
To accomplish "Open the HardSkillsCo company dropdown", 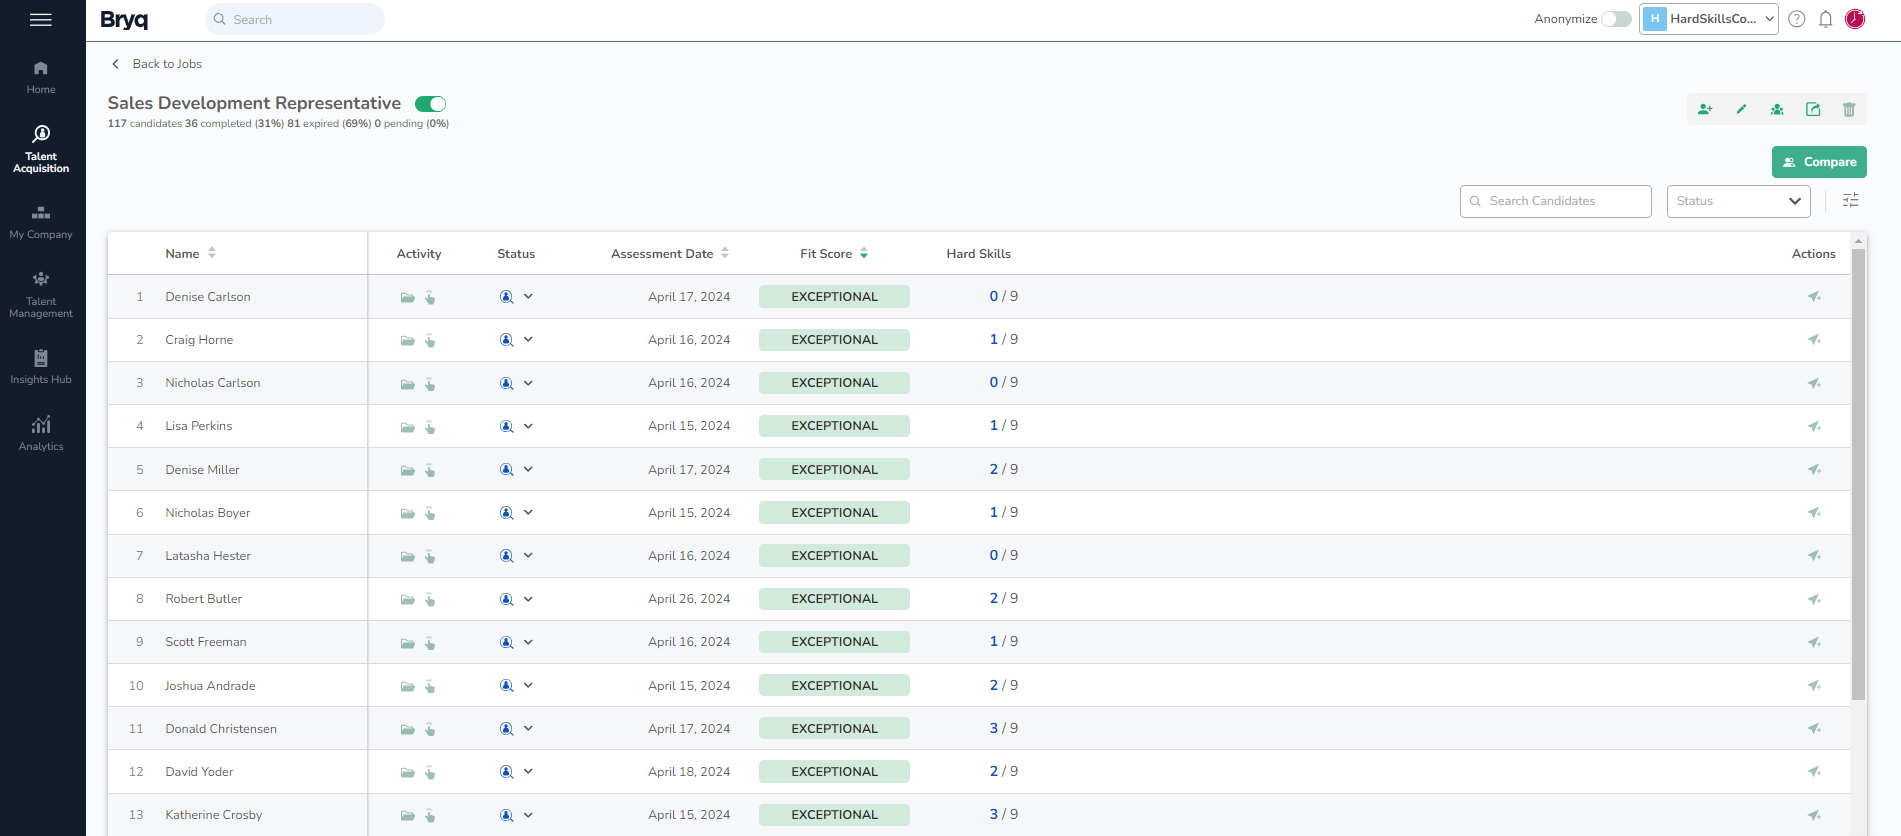I will [1708, 19].
